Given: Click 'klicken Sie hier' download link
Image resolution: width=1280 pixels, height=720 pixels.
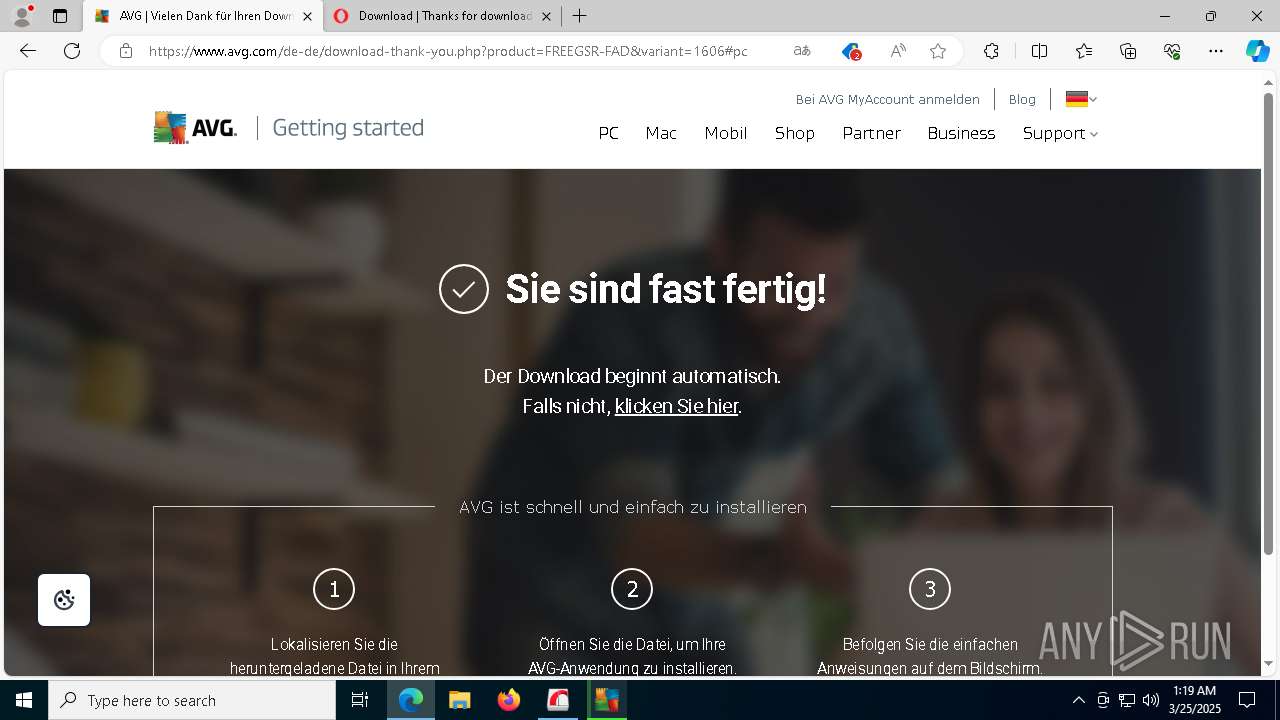Looking at the screenshot, I should (x=676, y=406).
